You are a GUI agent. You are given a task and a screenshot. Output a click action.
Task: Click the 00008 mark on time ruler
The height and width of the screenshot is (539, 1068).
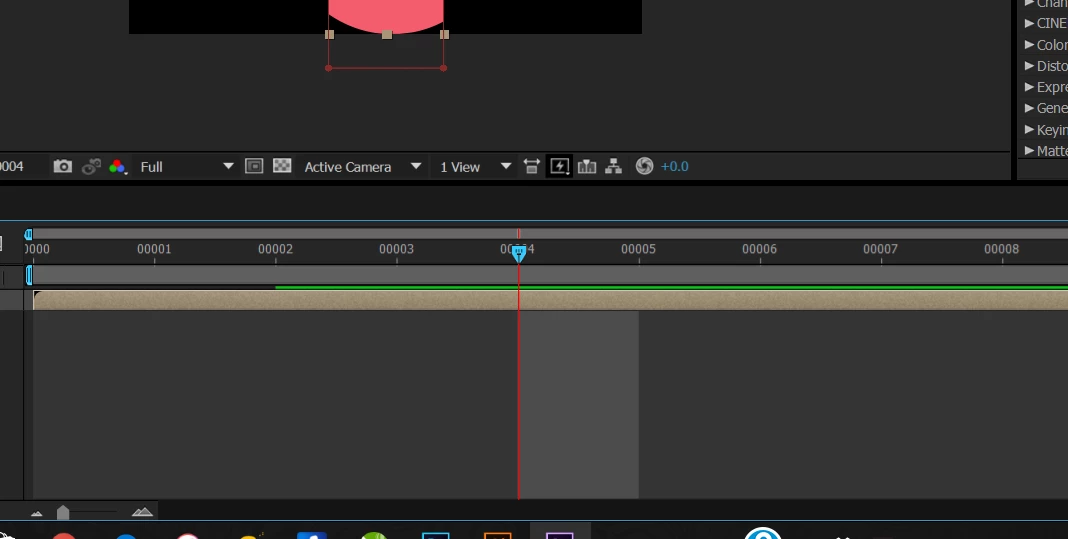[1001, 249]
